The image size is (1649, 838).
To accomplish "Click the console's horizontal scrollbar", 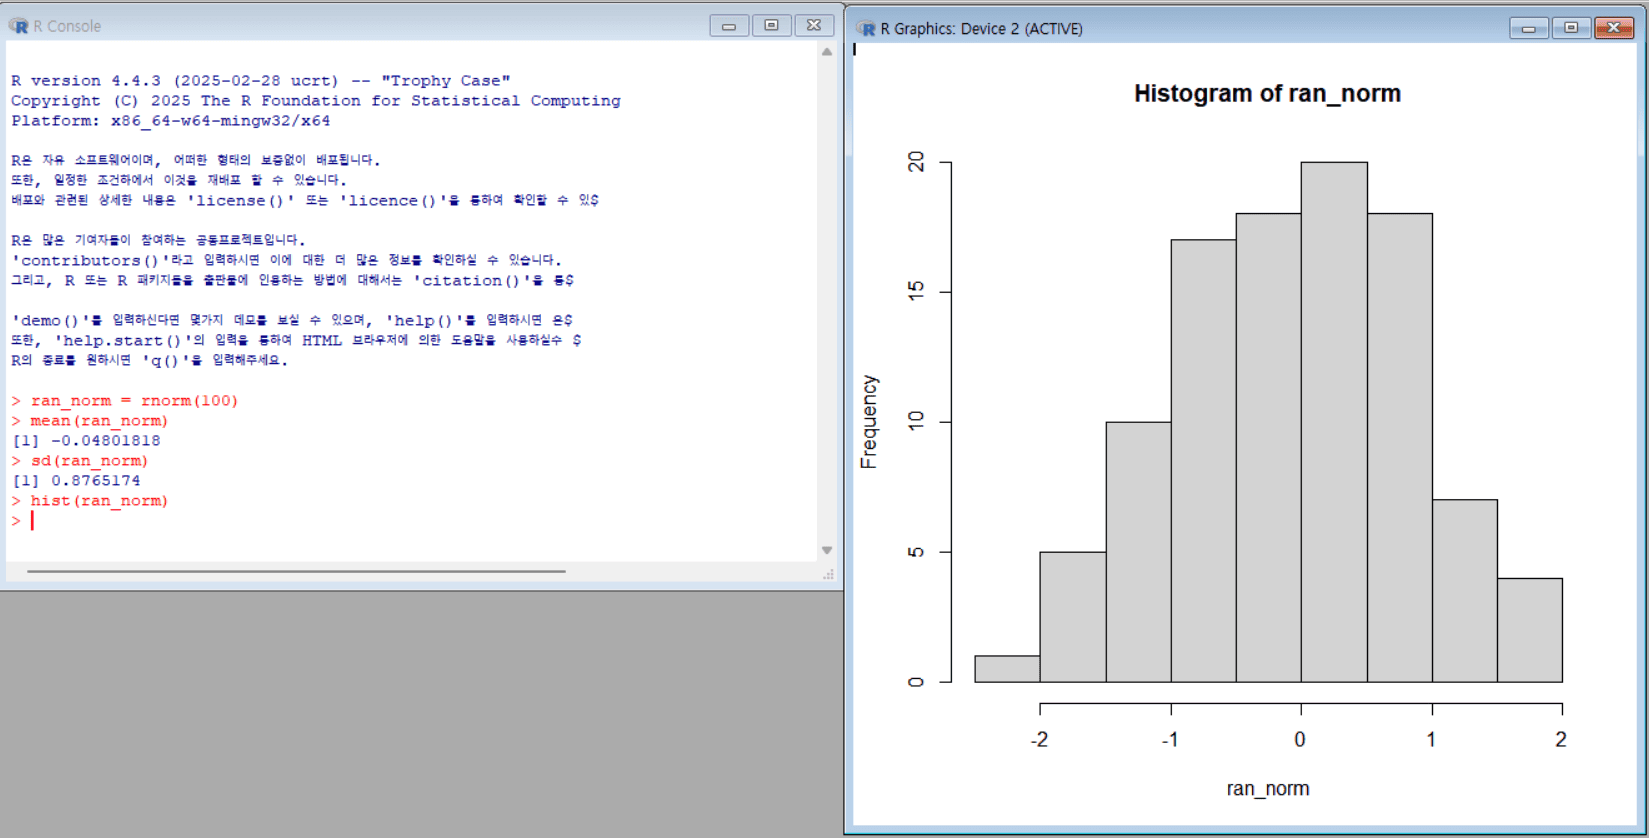I will [296, 572].
